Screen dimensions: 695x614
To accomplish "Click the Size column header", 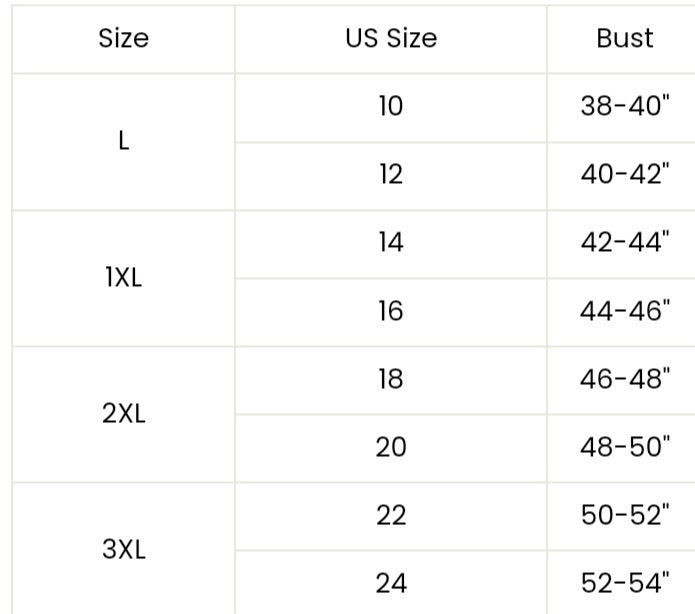I will click(124, 39).
